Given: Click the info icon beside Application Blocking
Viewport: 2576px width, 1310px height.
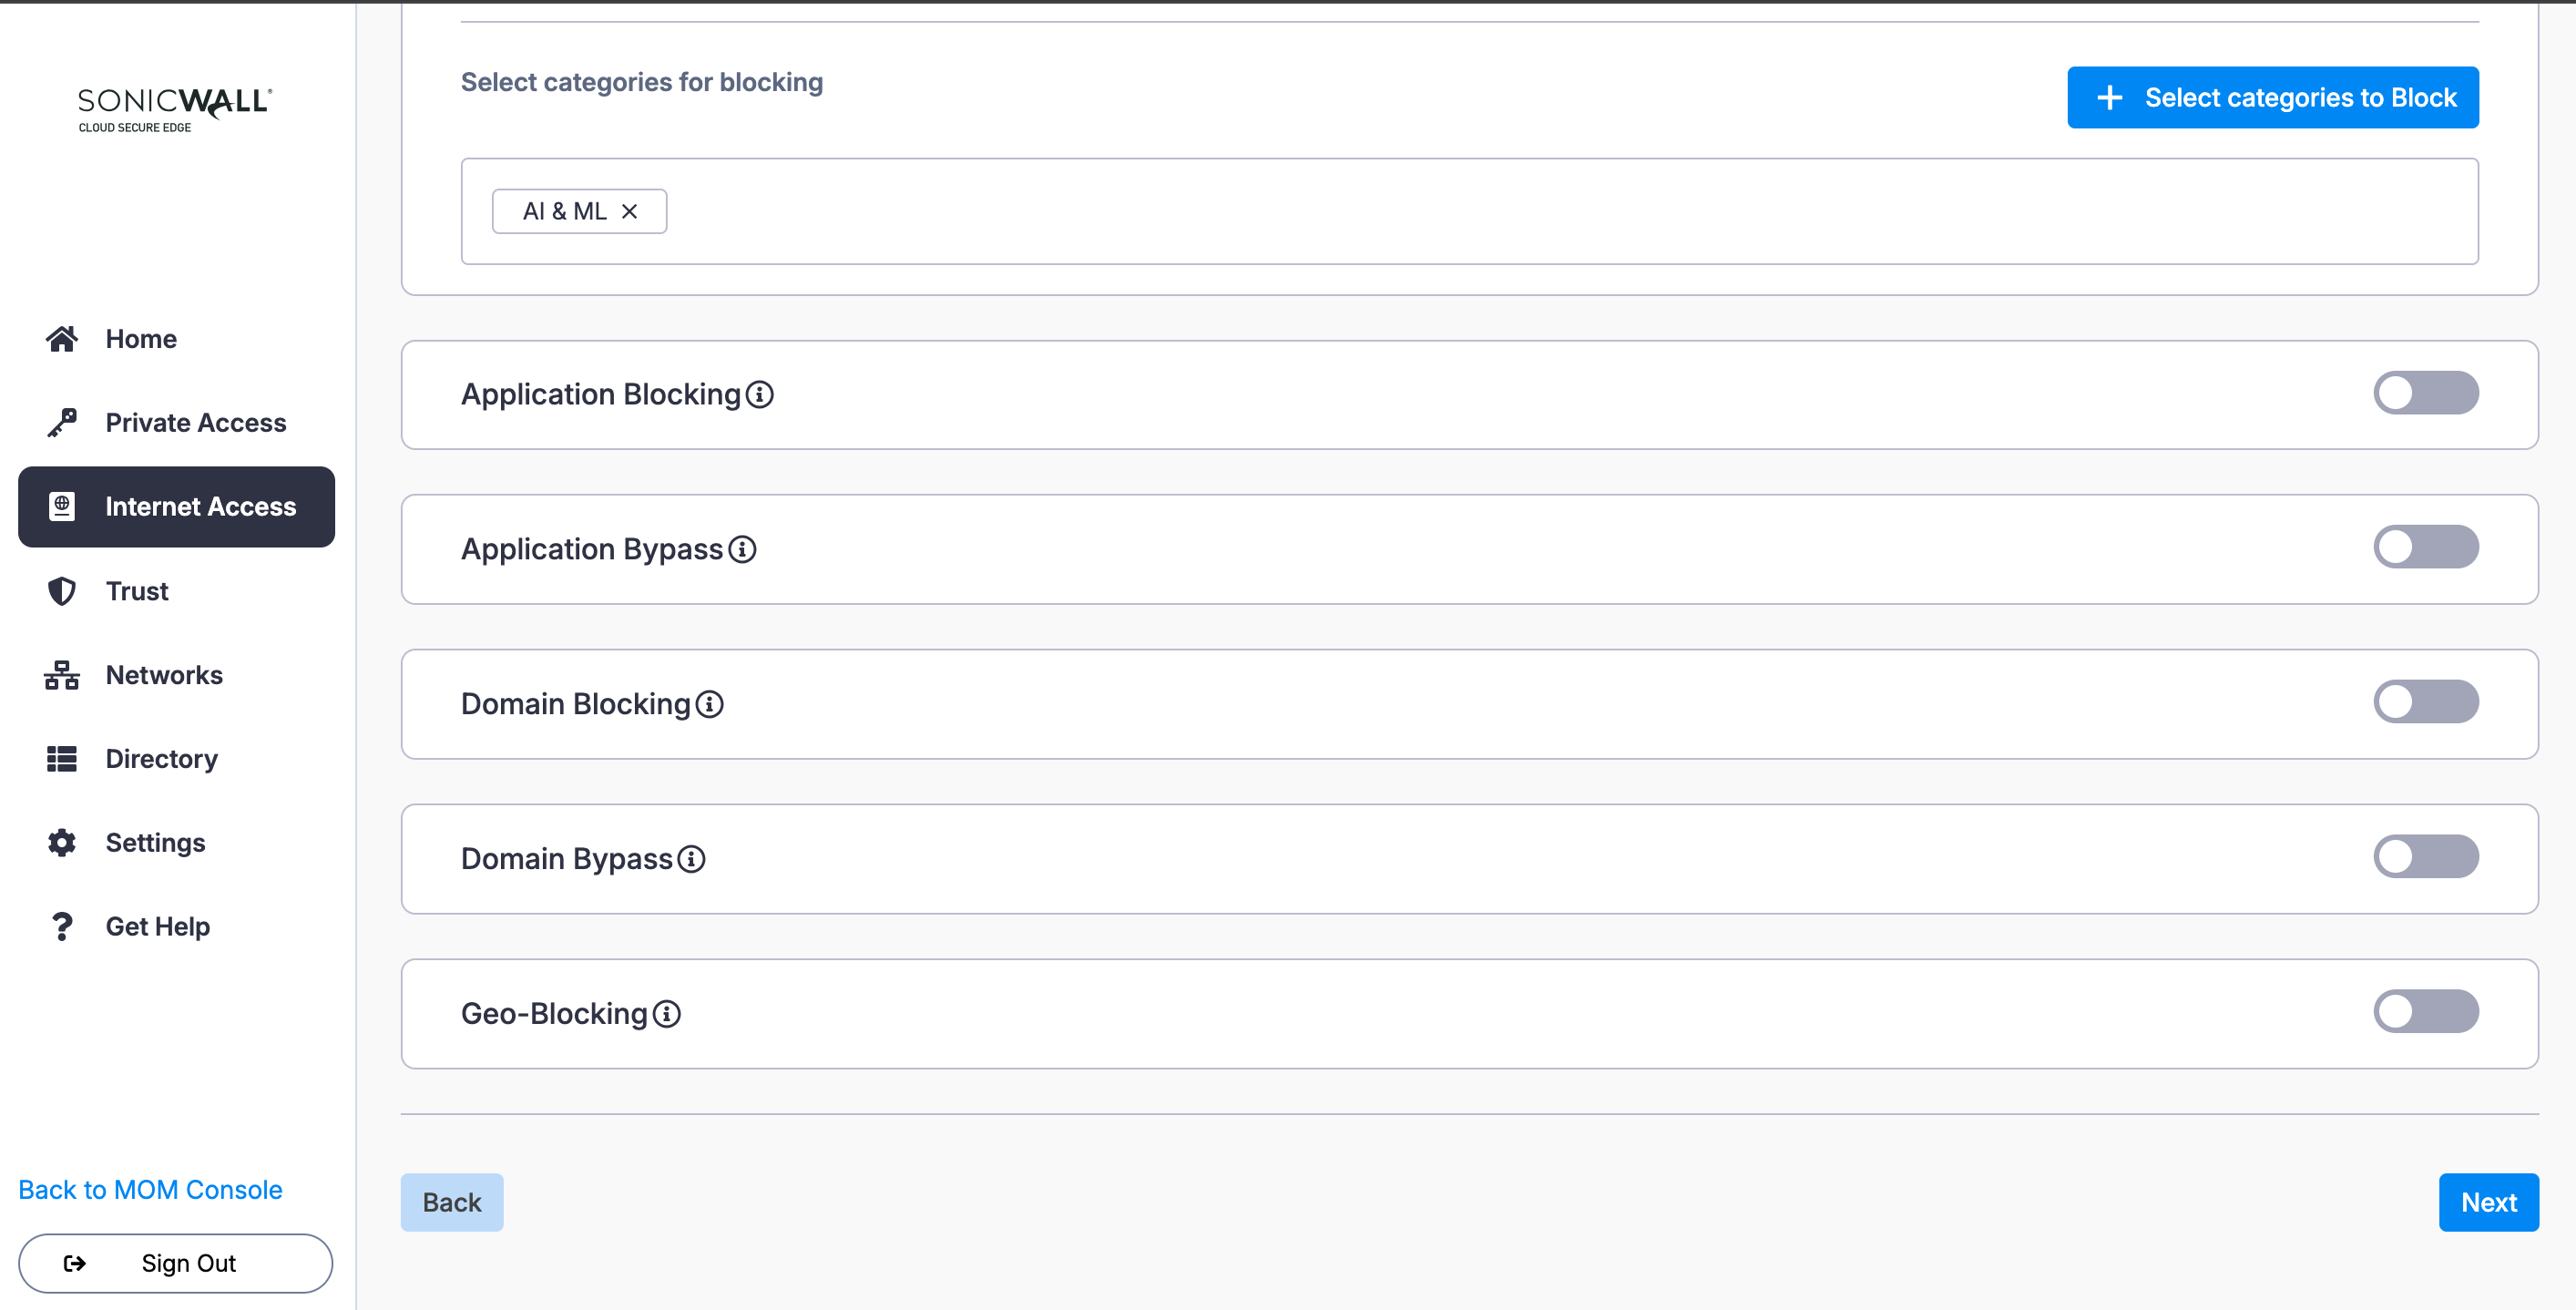Looking at the screenshot, I should point(760,395).
